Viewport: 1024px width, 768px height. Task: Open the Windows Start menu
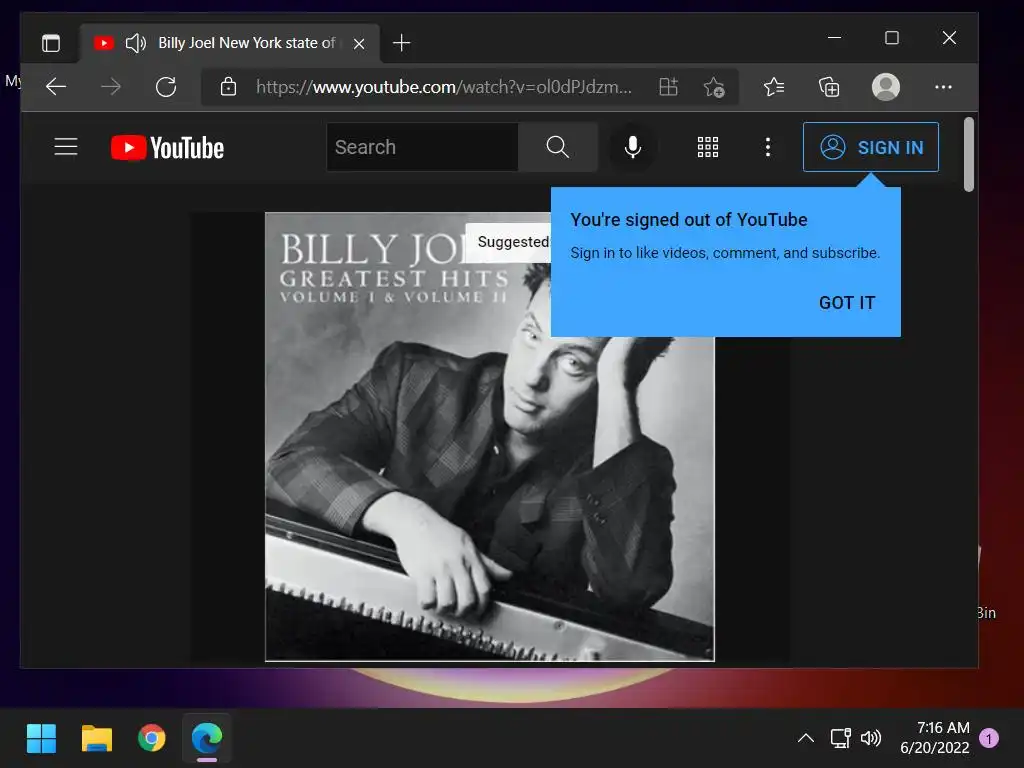pos(41,738)
